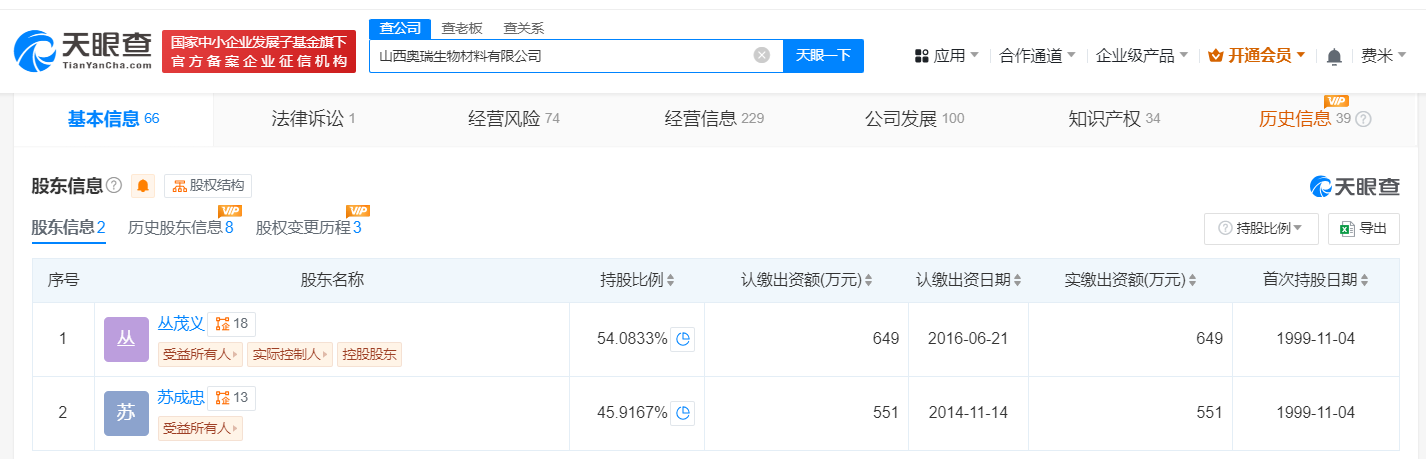The width and height of the screenshot is (1426, 459).
Task: Click help icon beside 历史信息 tab
Action: (1363, 119)
